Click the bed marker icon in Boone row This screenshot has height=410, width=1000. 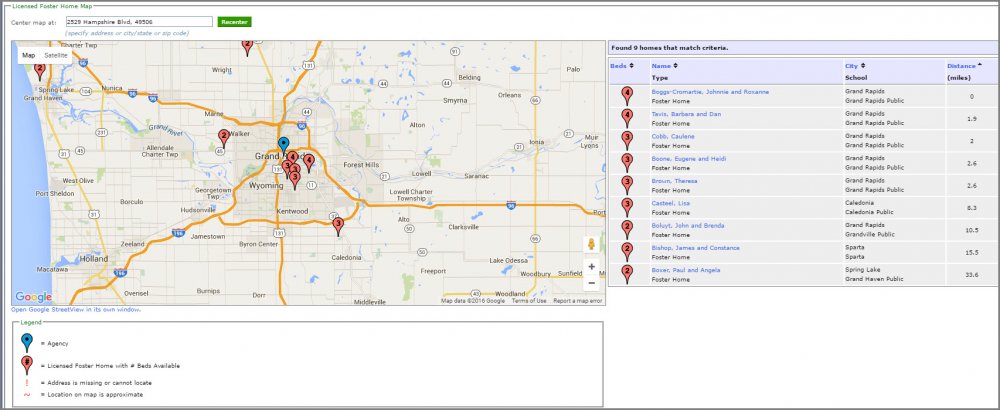pyautogui.click(x=627, y=163)
